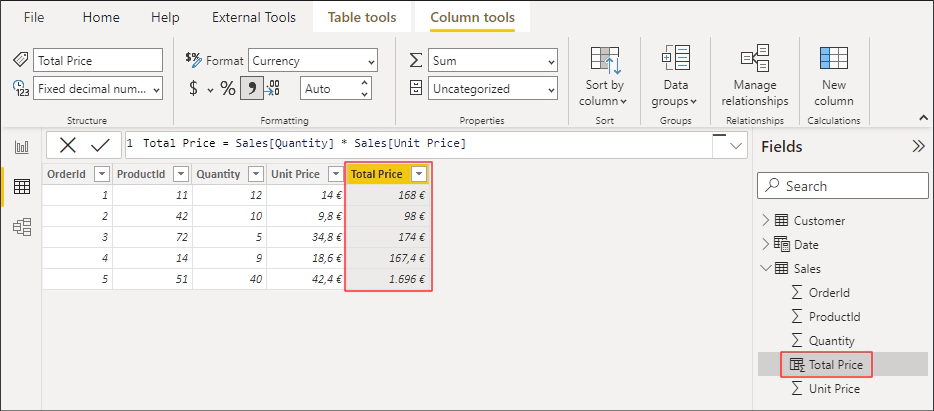Viewport: 934px width, 411px height.
Task: Open the summarization dropdown showing Sum
Action: (493, 60)
